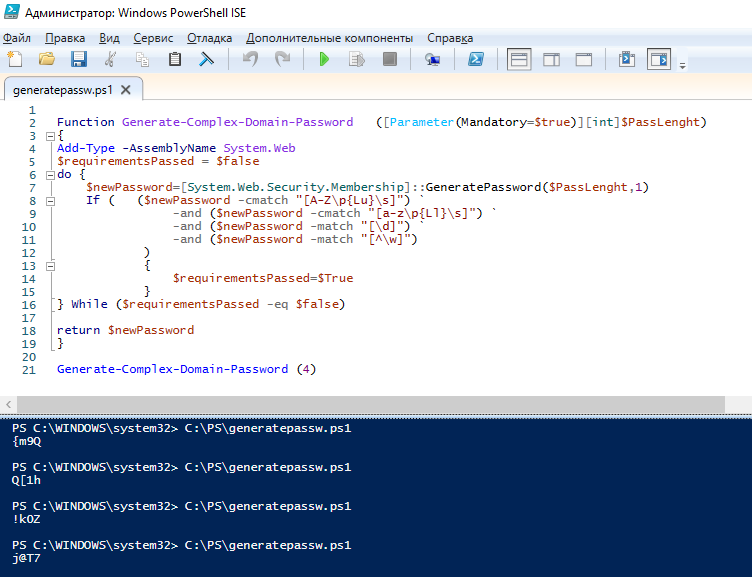Open new remote PowerShell tab icon
752x577 pixels.
tap(432, 59)
